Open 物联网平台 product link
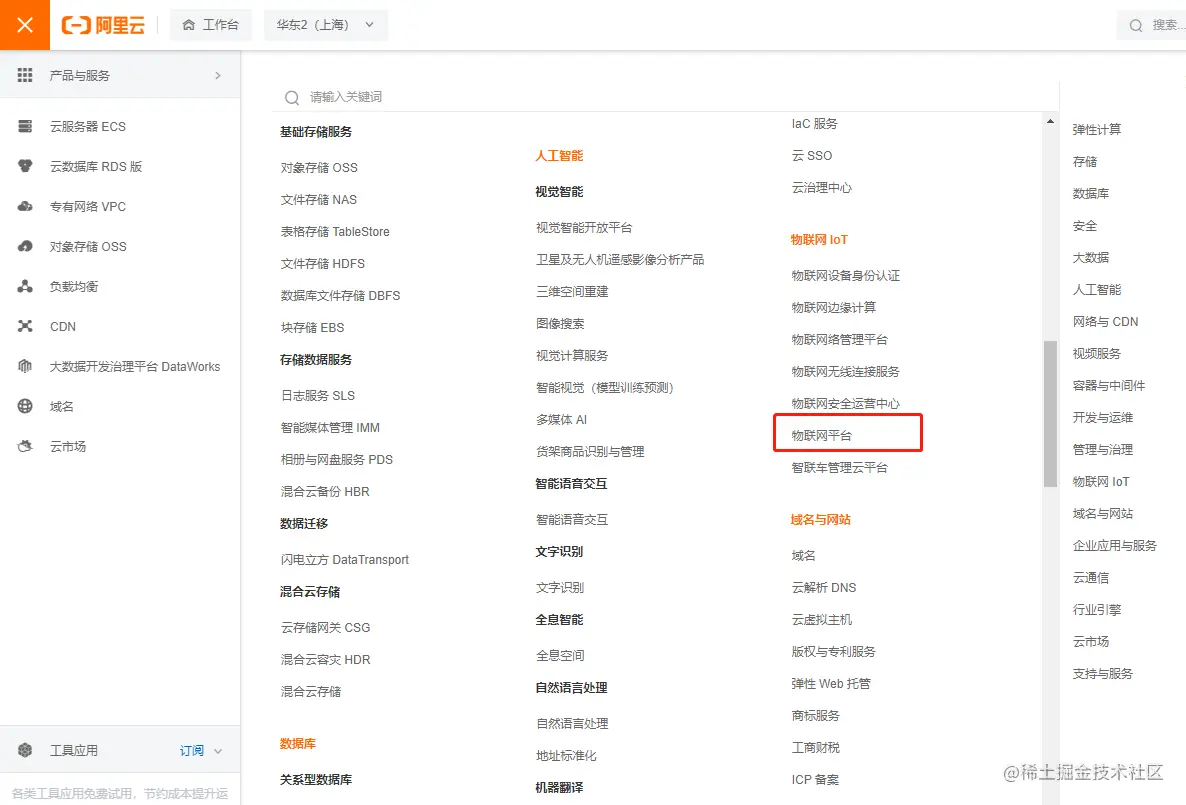This screenshot has height=805, width=1186. click(821, 435)
